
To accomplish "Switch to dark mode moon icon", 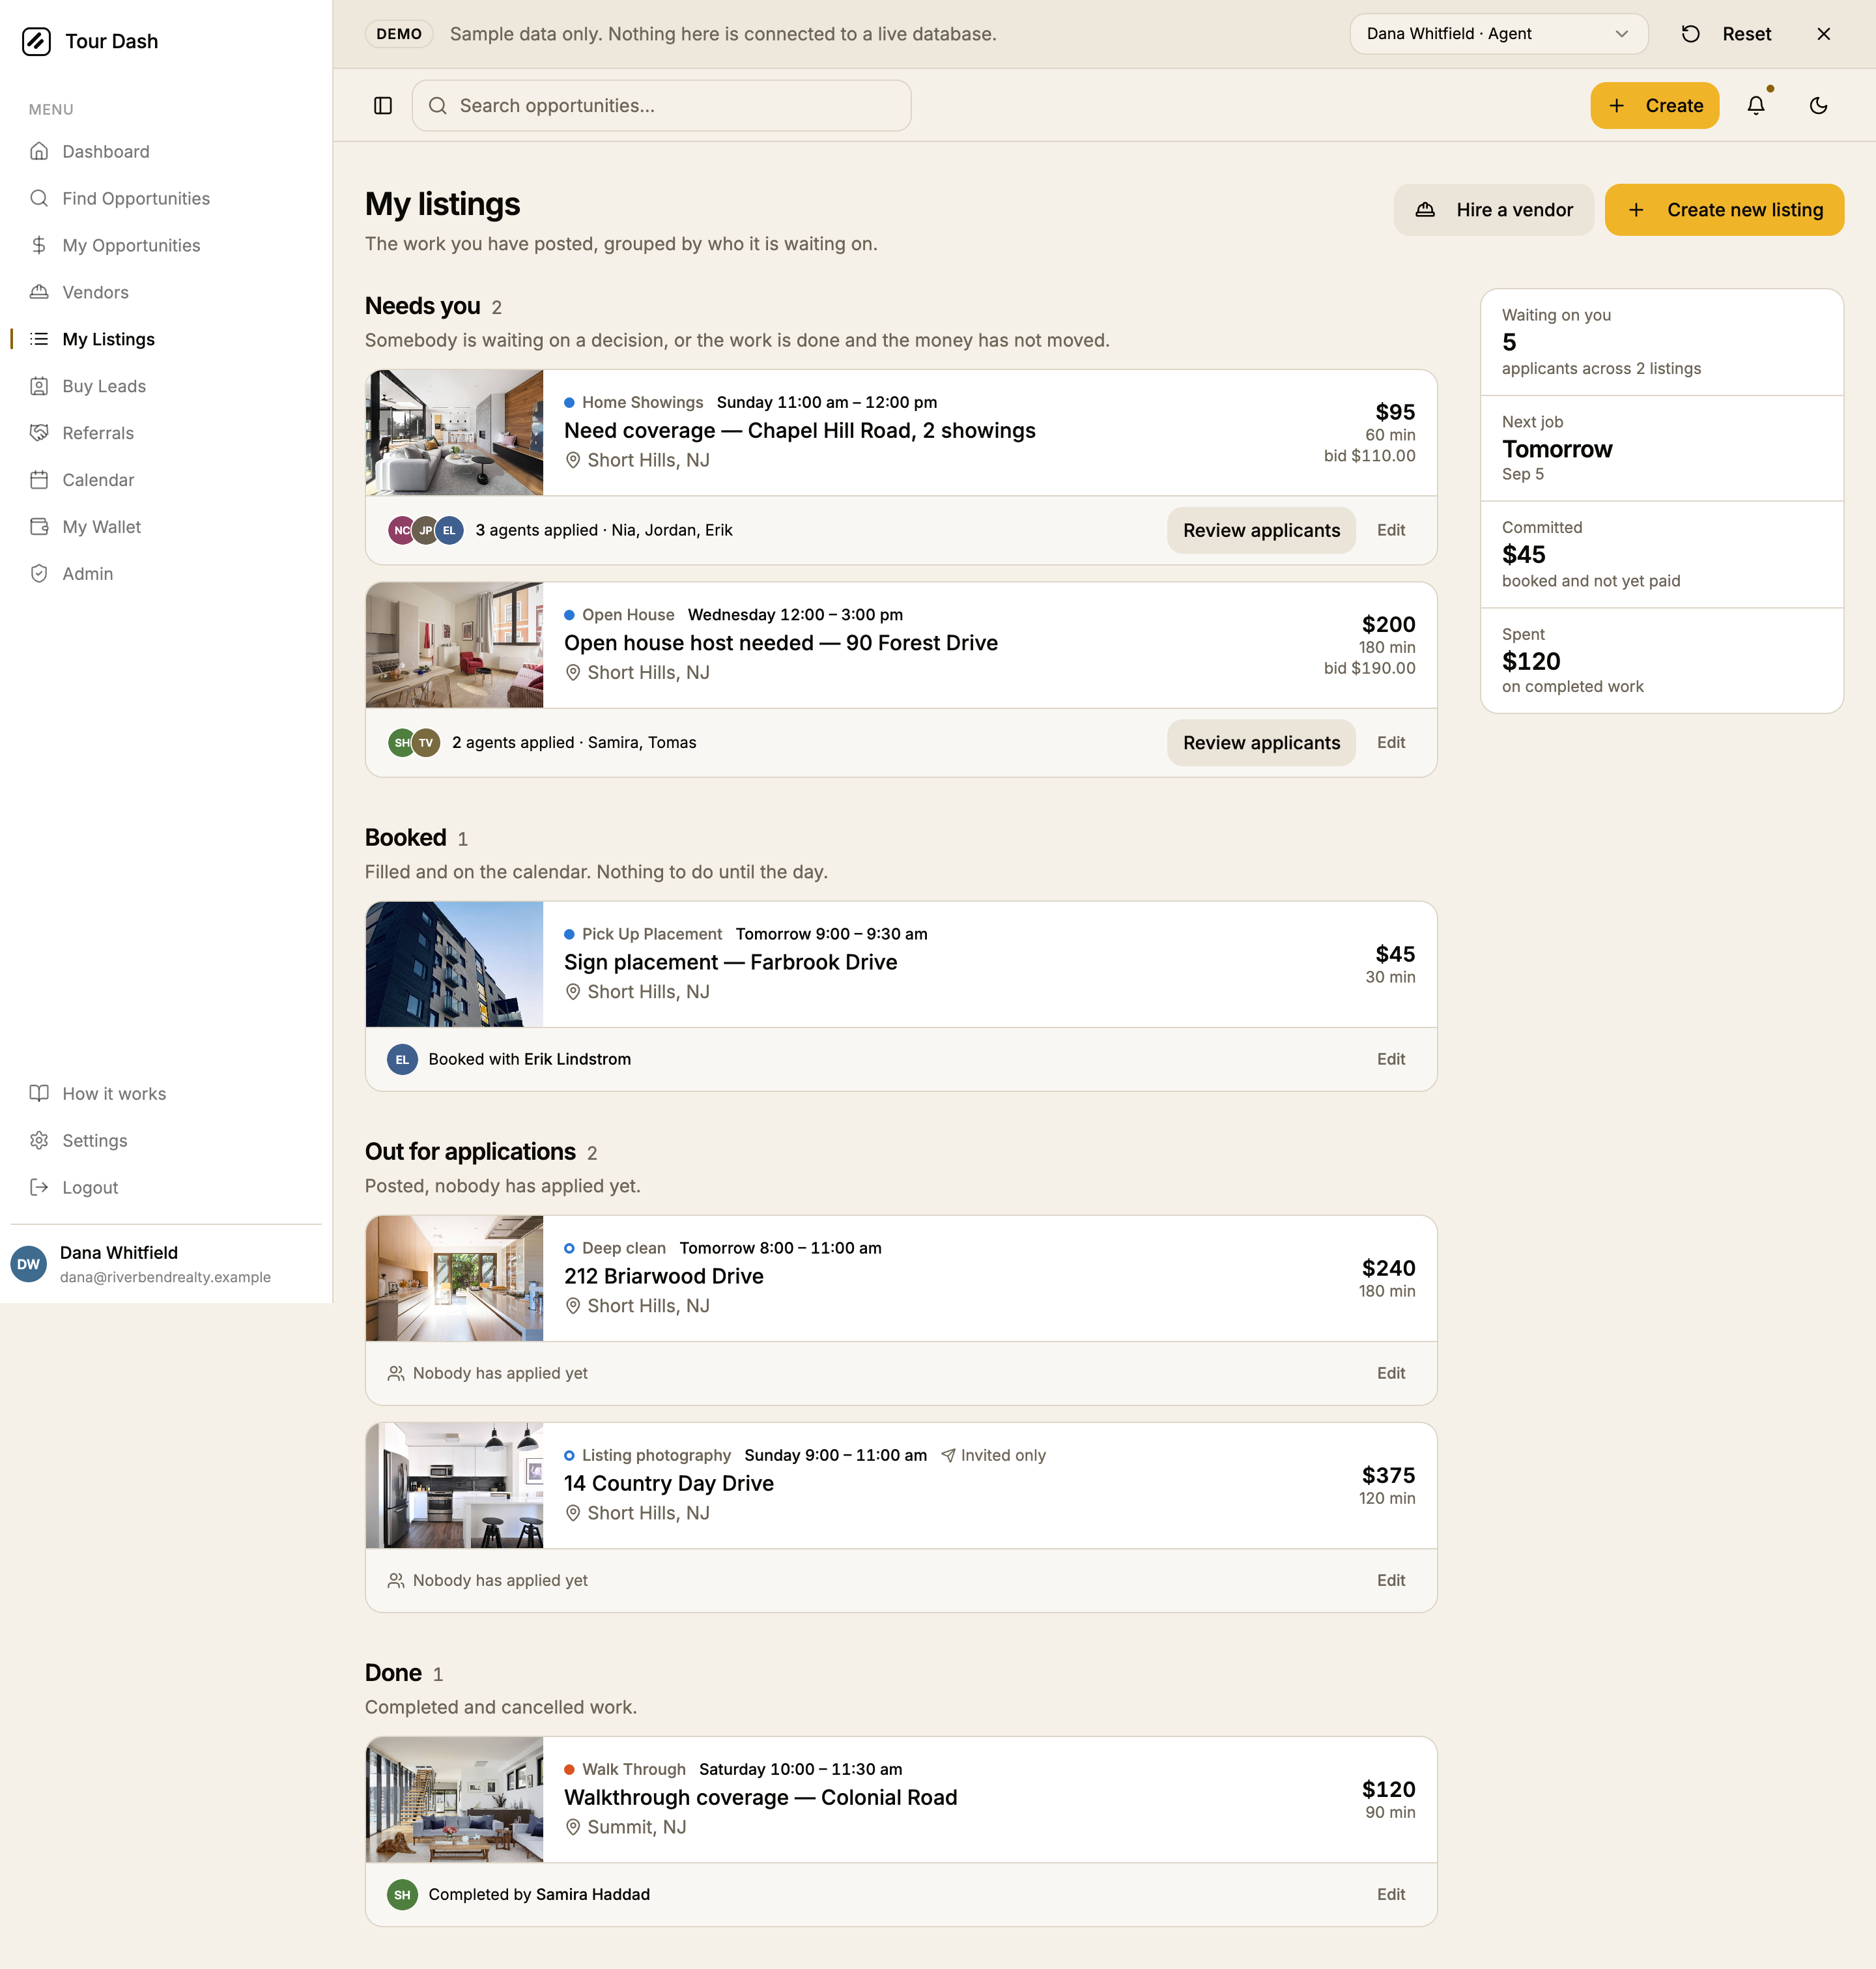I will pyautogui.click(x=1819, y=106).
